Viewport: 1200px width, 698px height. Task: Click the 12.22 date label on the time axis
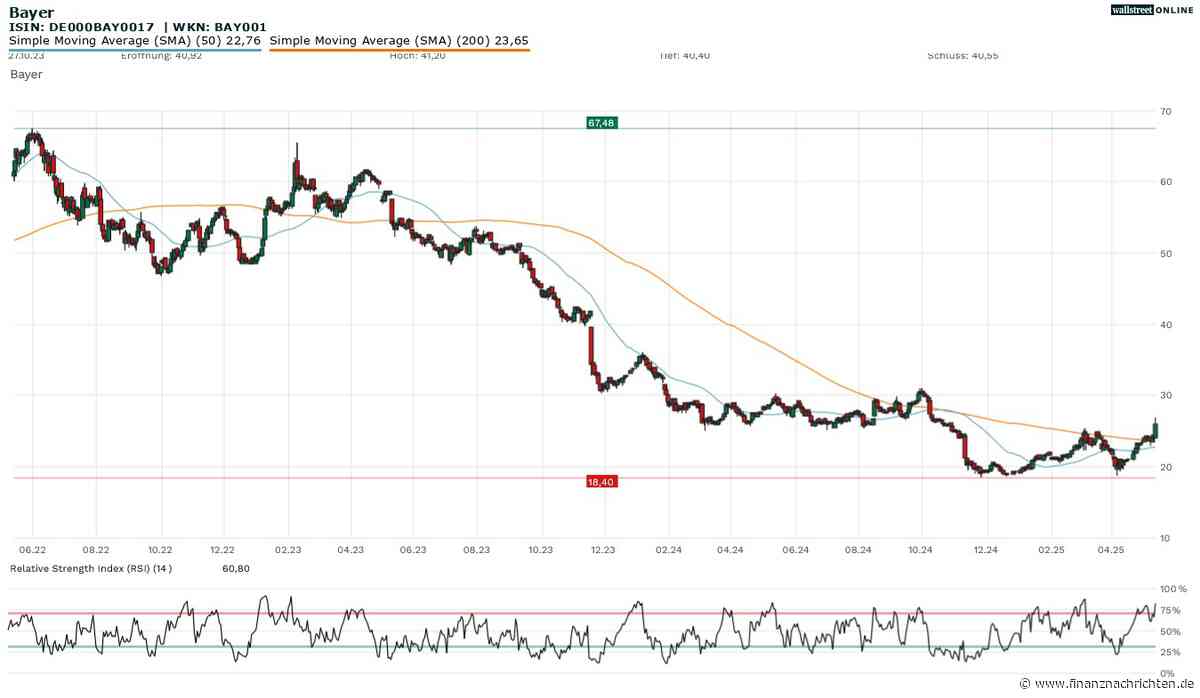click(x=223, y=550)
